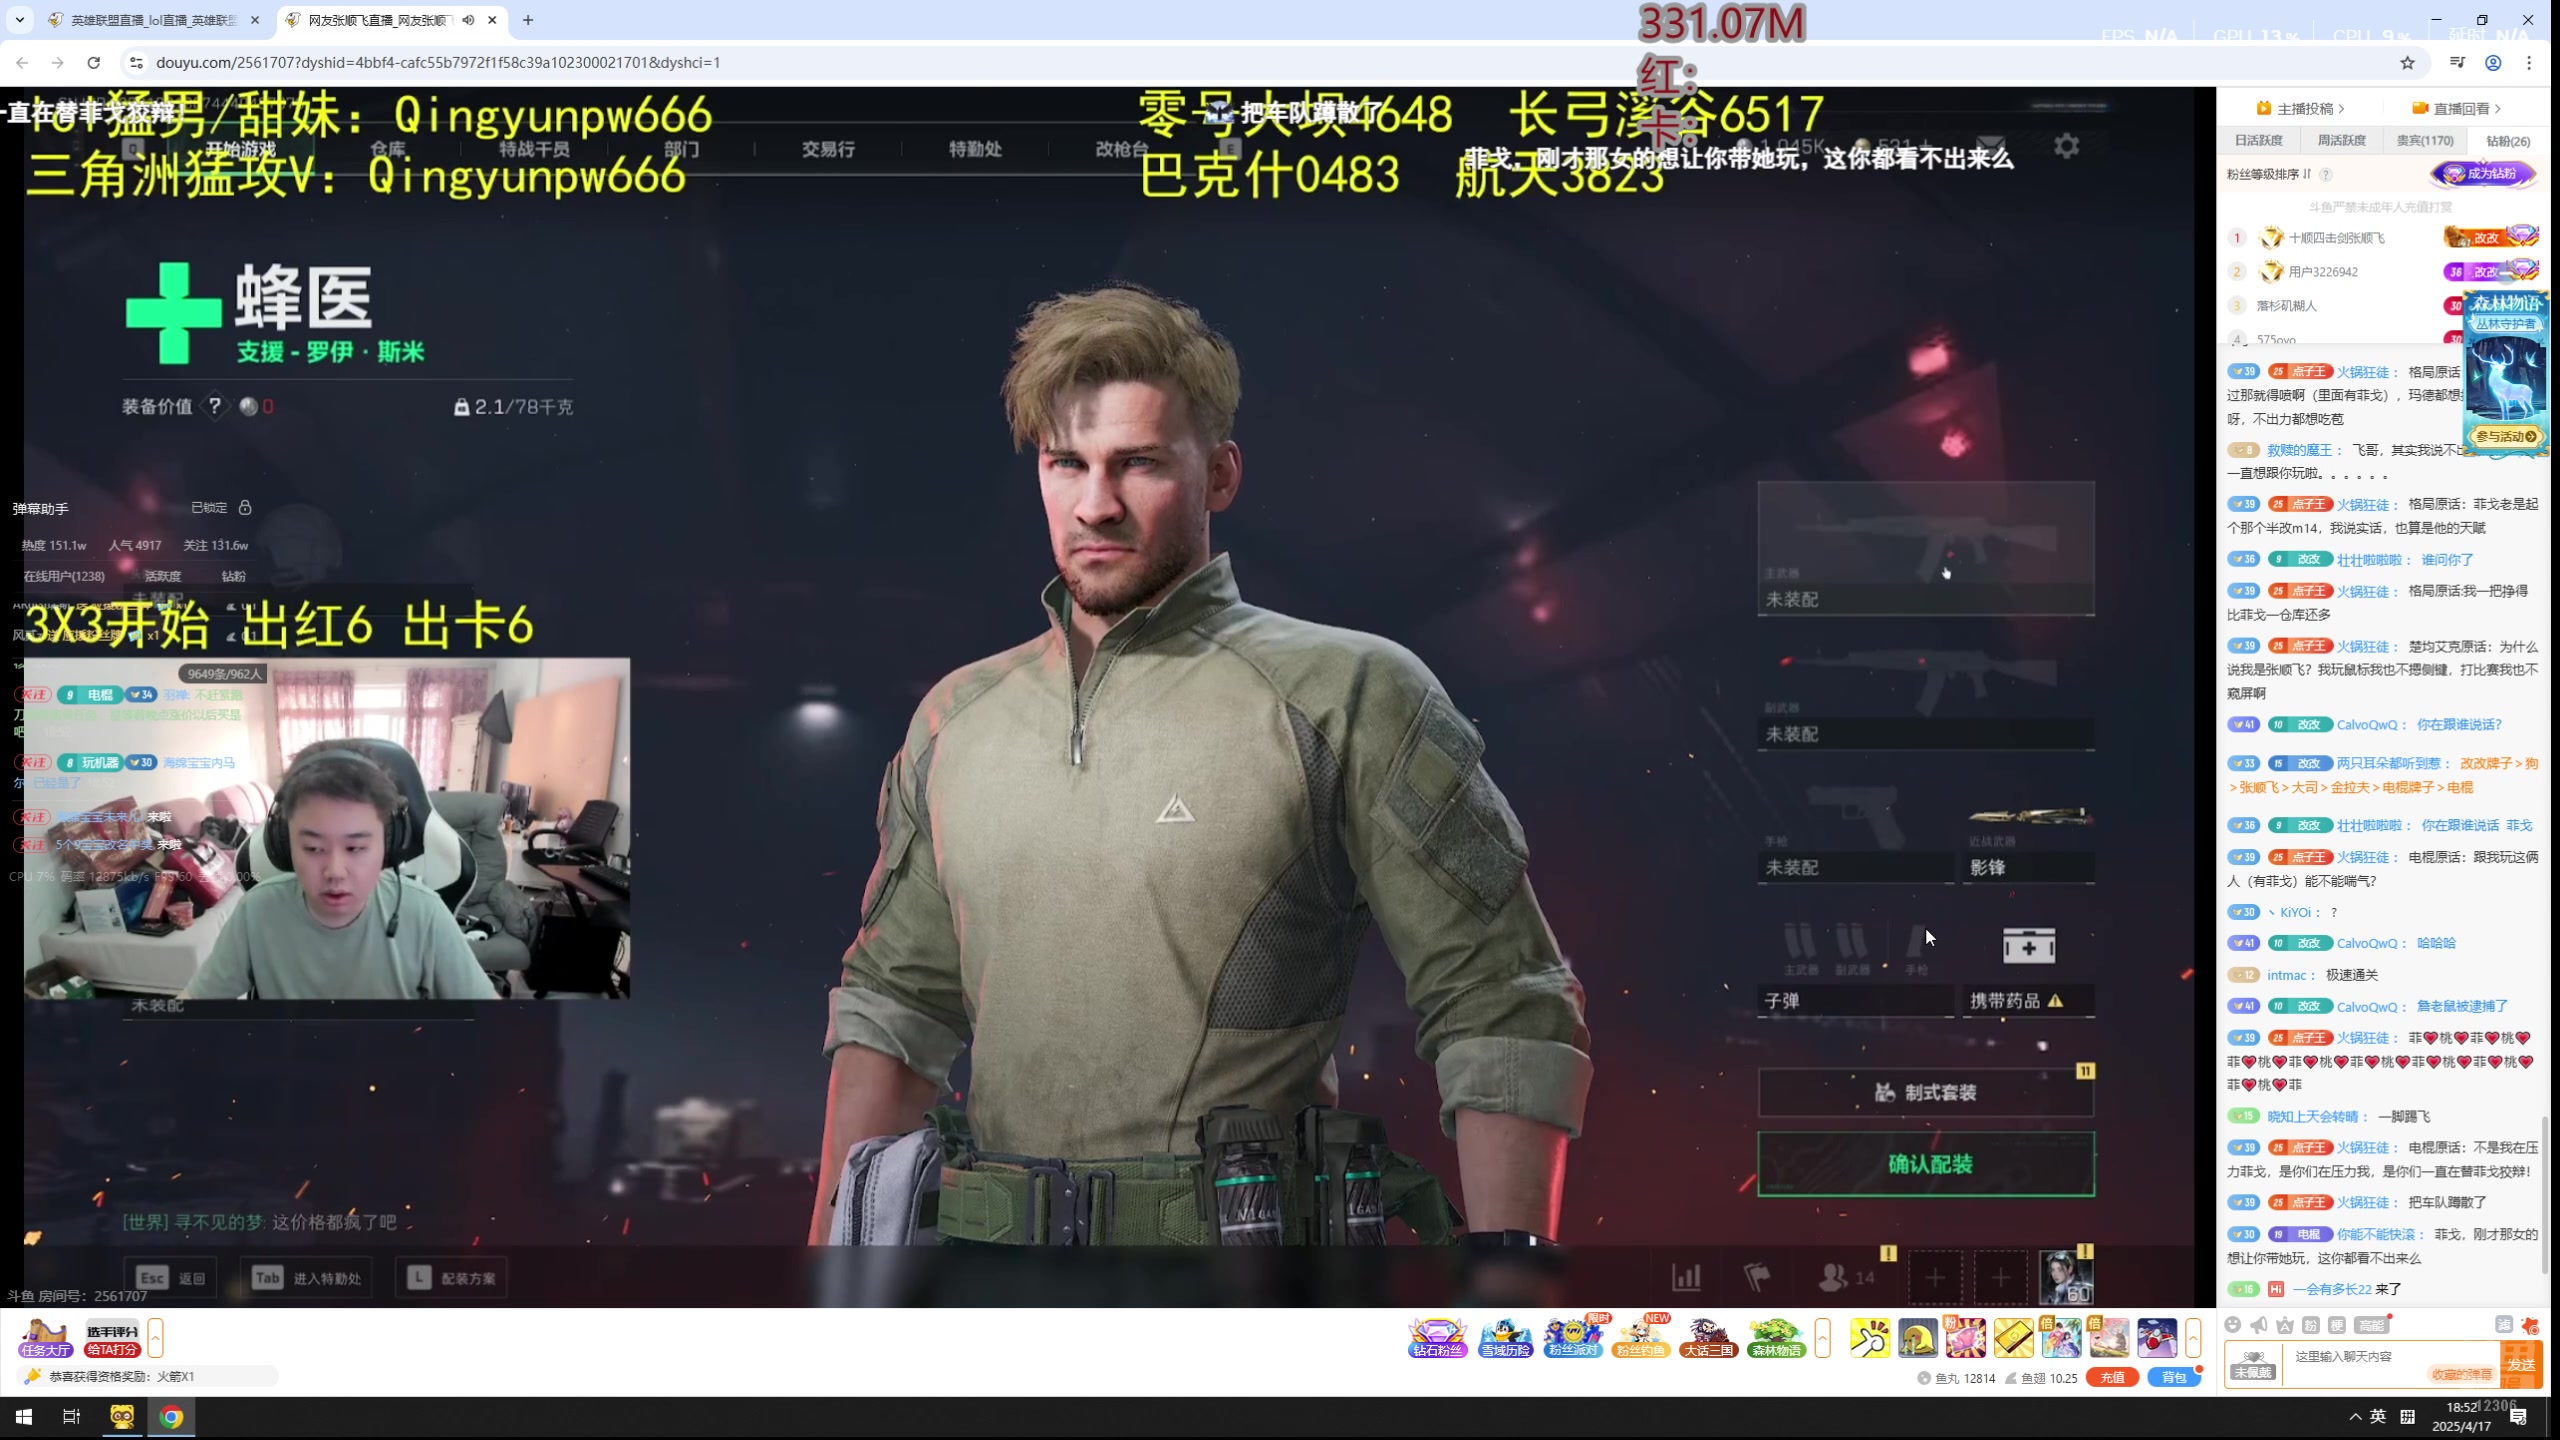Select the 影锋 melee weapon slot
This screenshot has height=1440, width=2560.
[x=2028, y=838]
